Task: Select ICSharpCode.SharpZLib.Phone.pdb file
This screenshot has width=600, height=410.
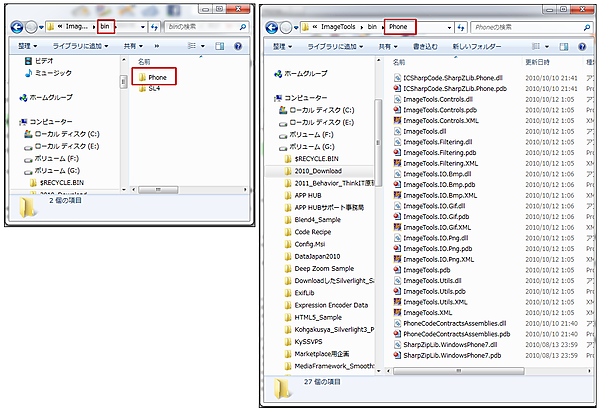Action: [450, 88]
